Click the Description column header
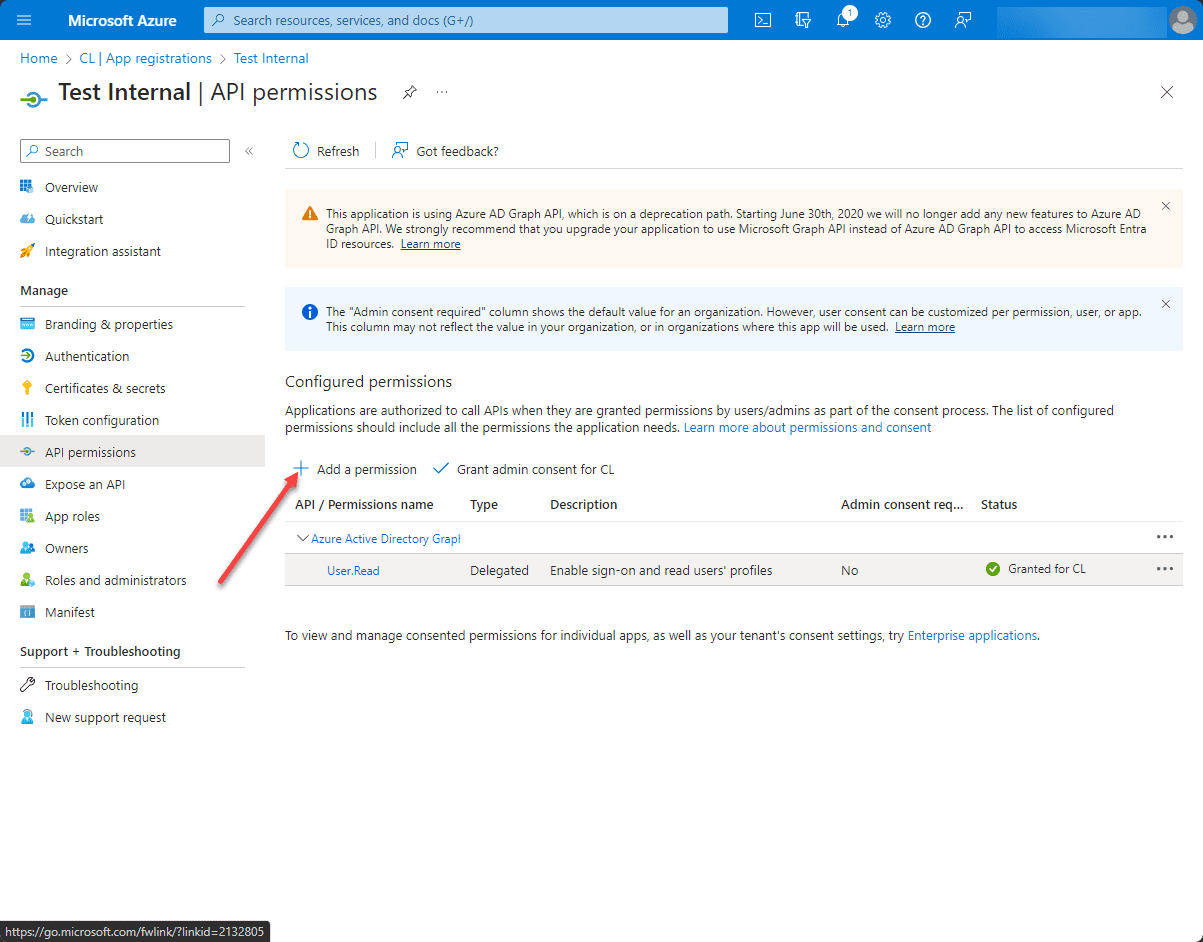This screenshot has width=1203, height=942. (x=584, y=505)
